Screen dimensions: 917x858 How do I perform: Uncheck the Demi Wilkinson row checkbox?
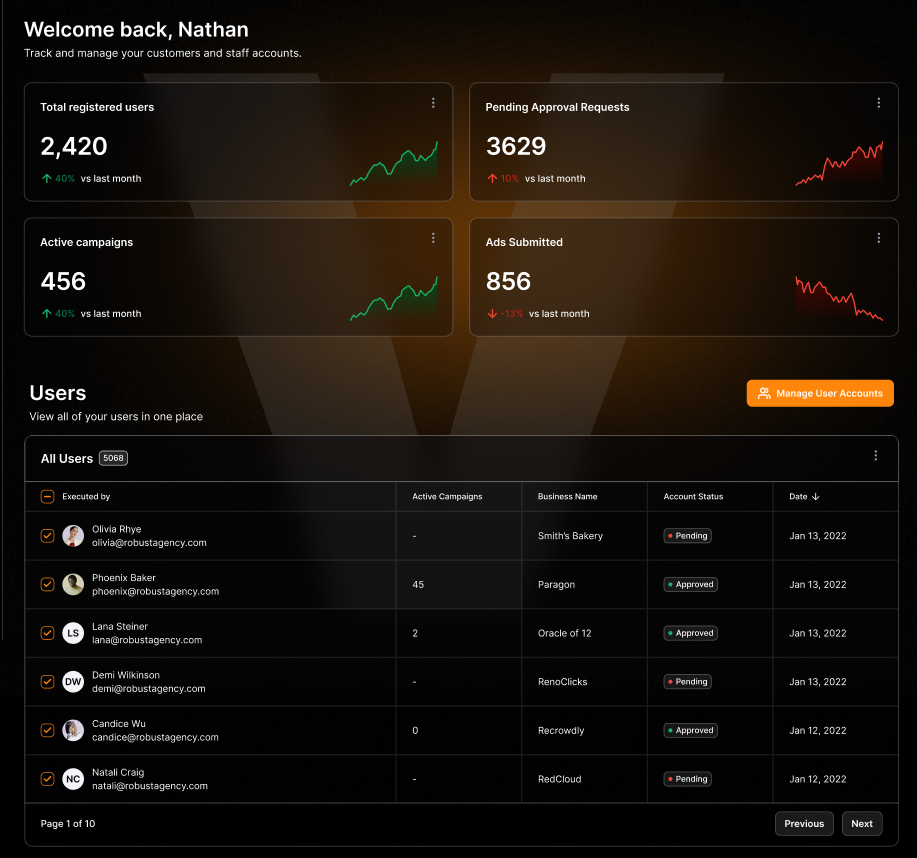coord(47,681)
